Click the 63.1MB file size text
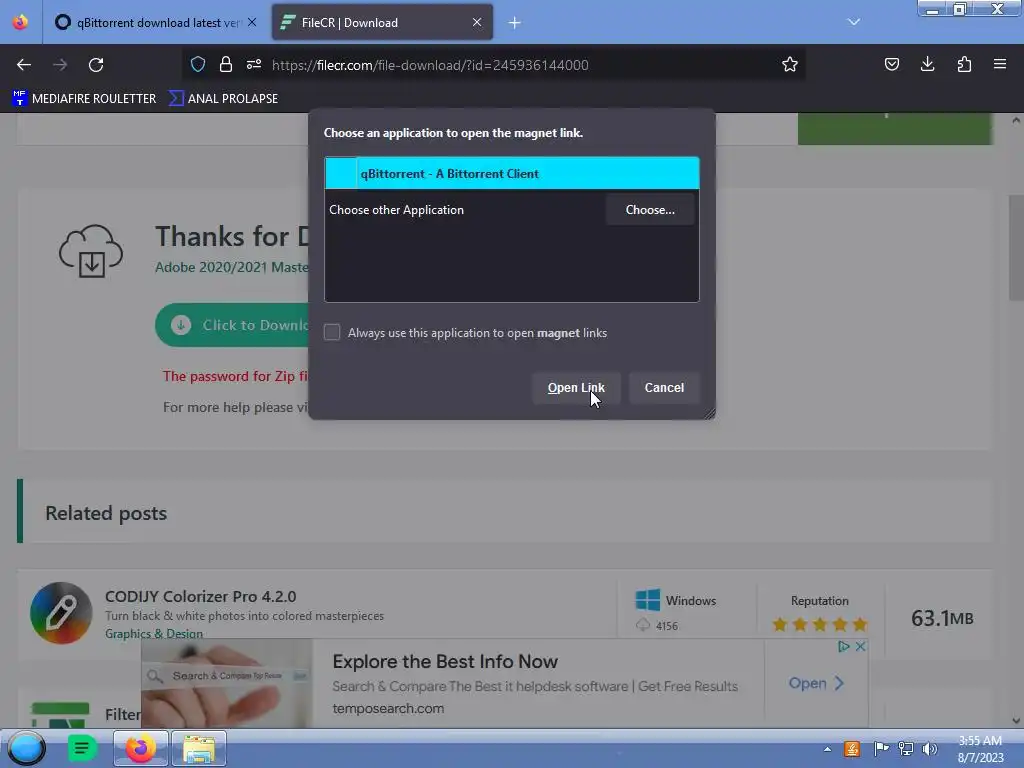Viewport: 1024px width, 768px height. [x=942, y=618]
